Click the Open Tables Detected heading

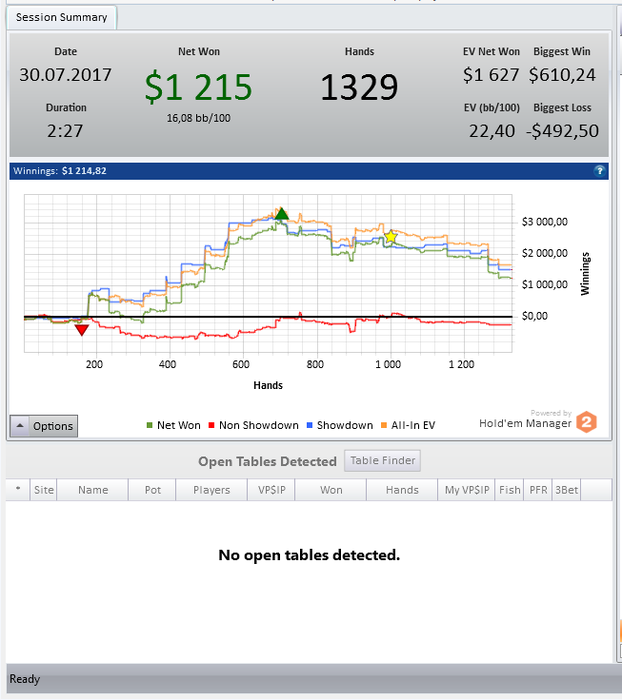pyautogui.click(x=267, y=461)
